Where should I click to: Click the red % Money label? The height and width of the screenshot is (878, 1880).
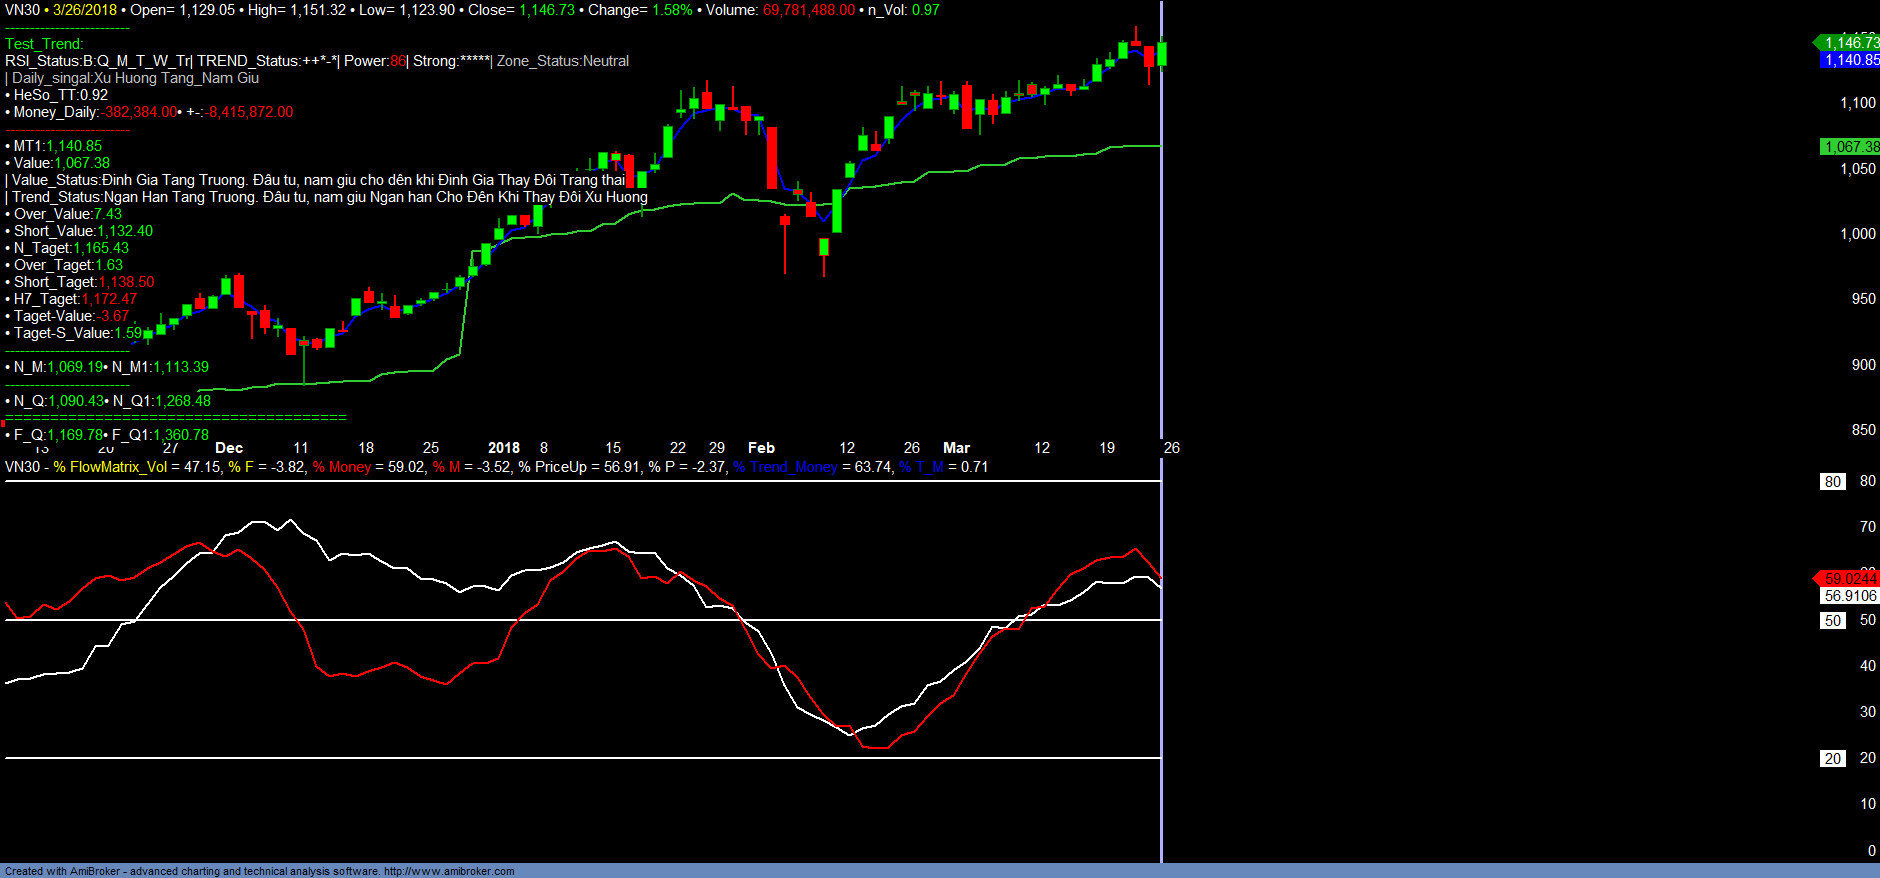tap(341, 467)
